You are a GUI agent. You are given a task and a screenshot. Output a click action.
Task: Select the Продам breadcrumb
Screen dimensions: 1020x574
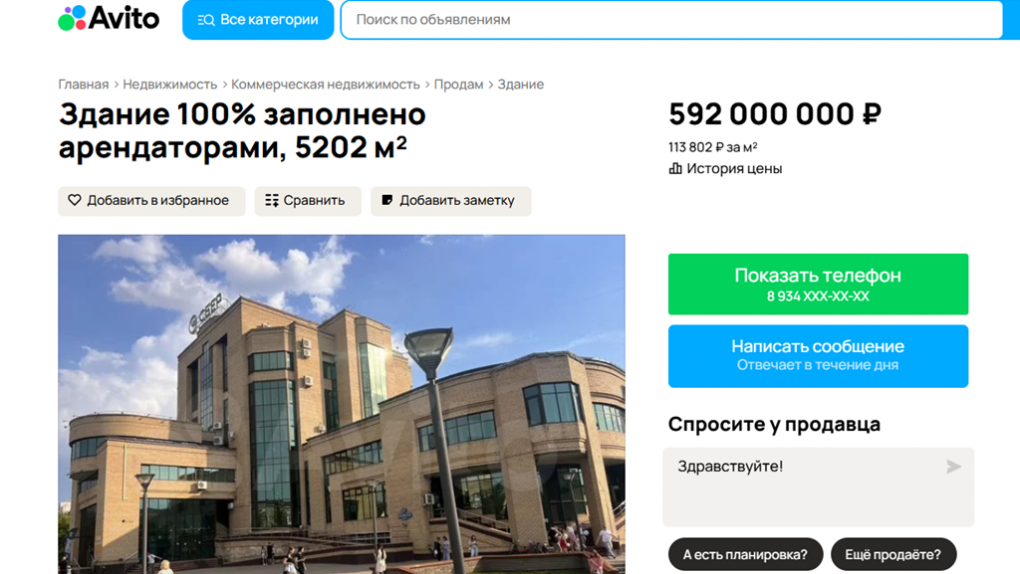[x=459, y=85]
